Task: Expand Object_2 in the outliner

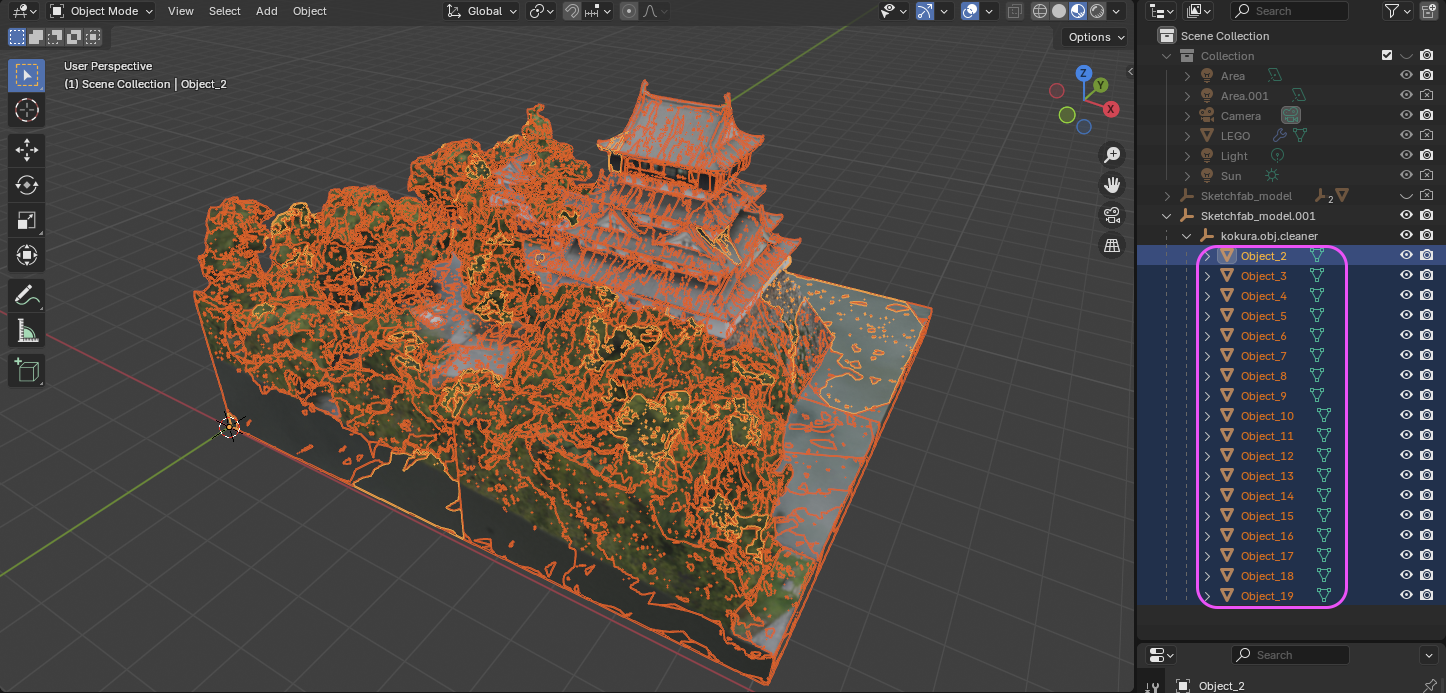Action: click(x=1207, y=256)
